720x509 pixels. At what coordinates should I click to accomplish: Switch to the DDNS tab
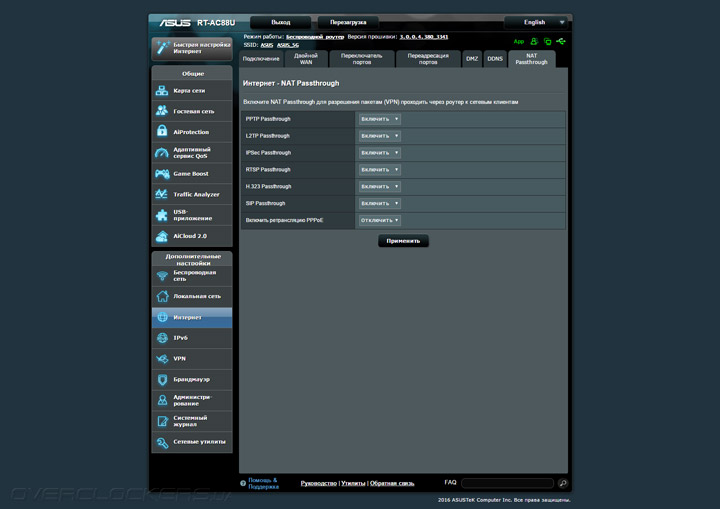495,59
